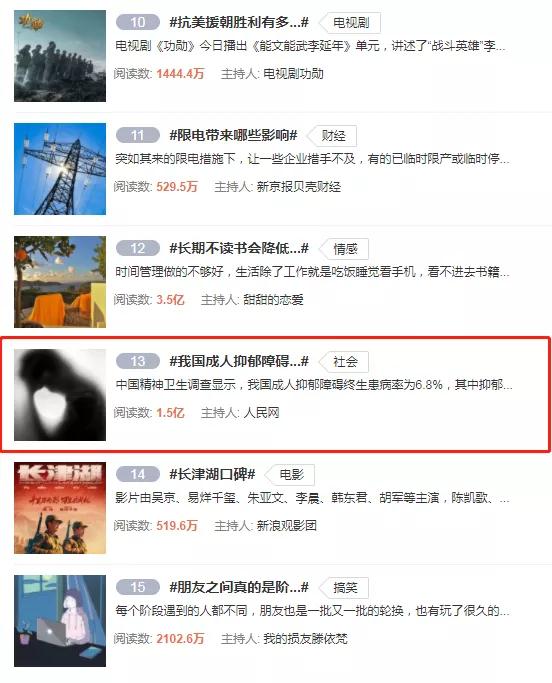Click the 财经 category tag

coord(332,136)
